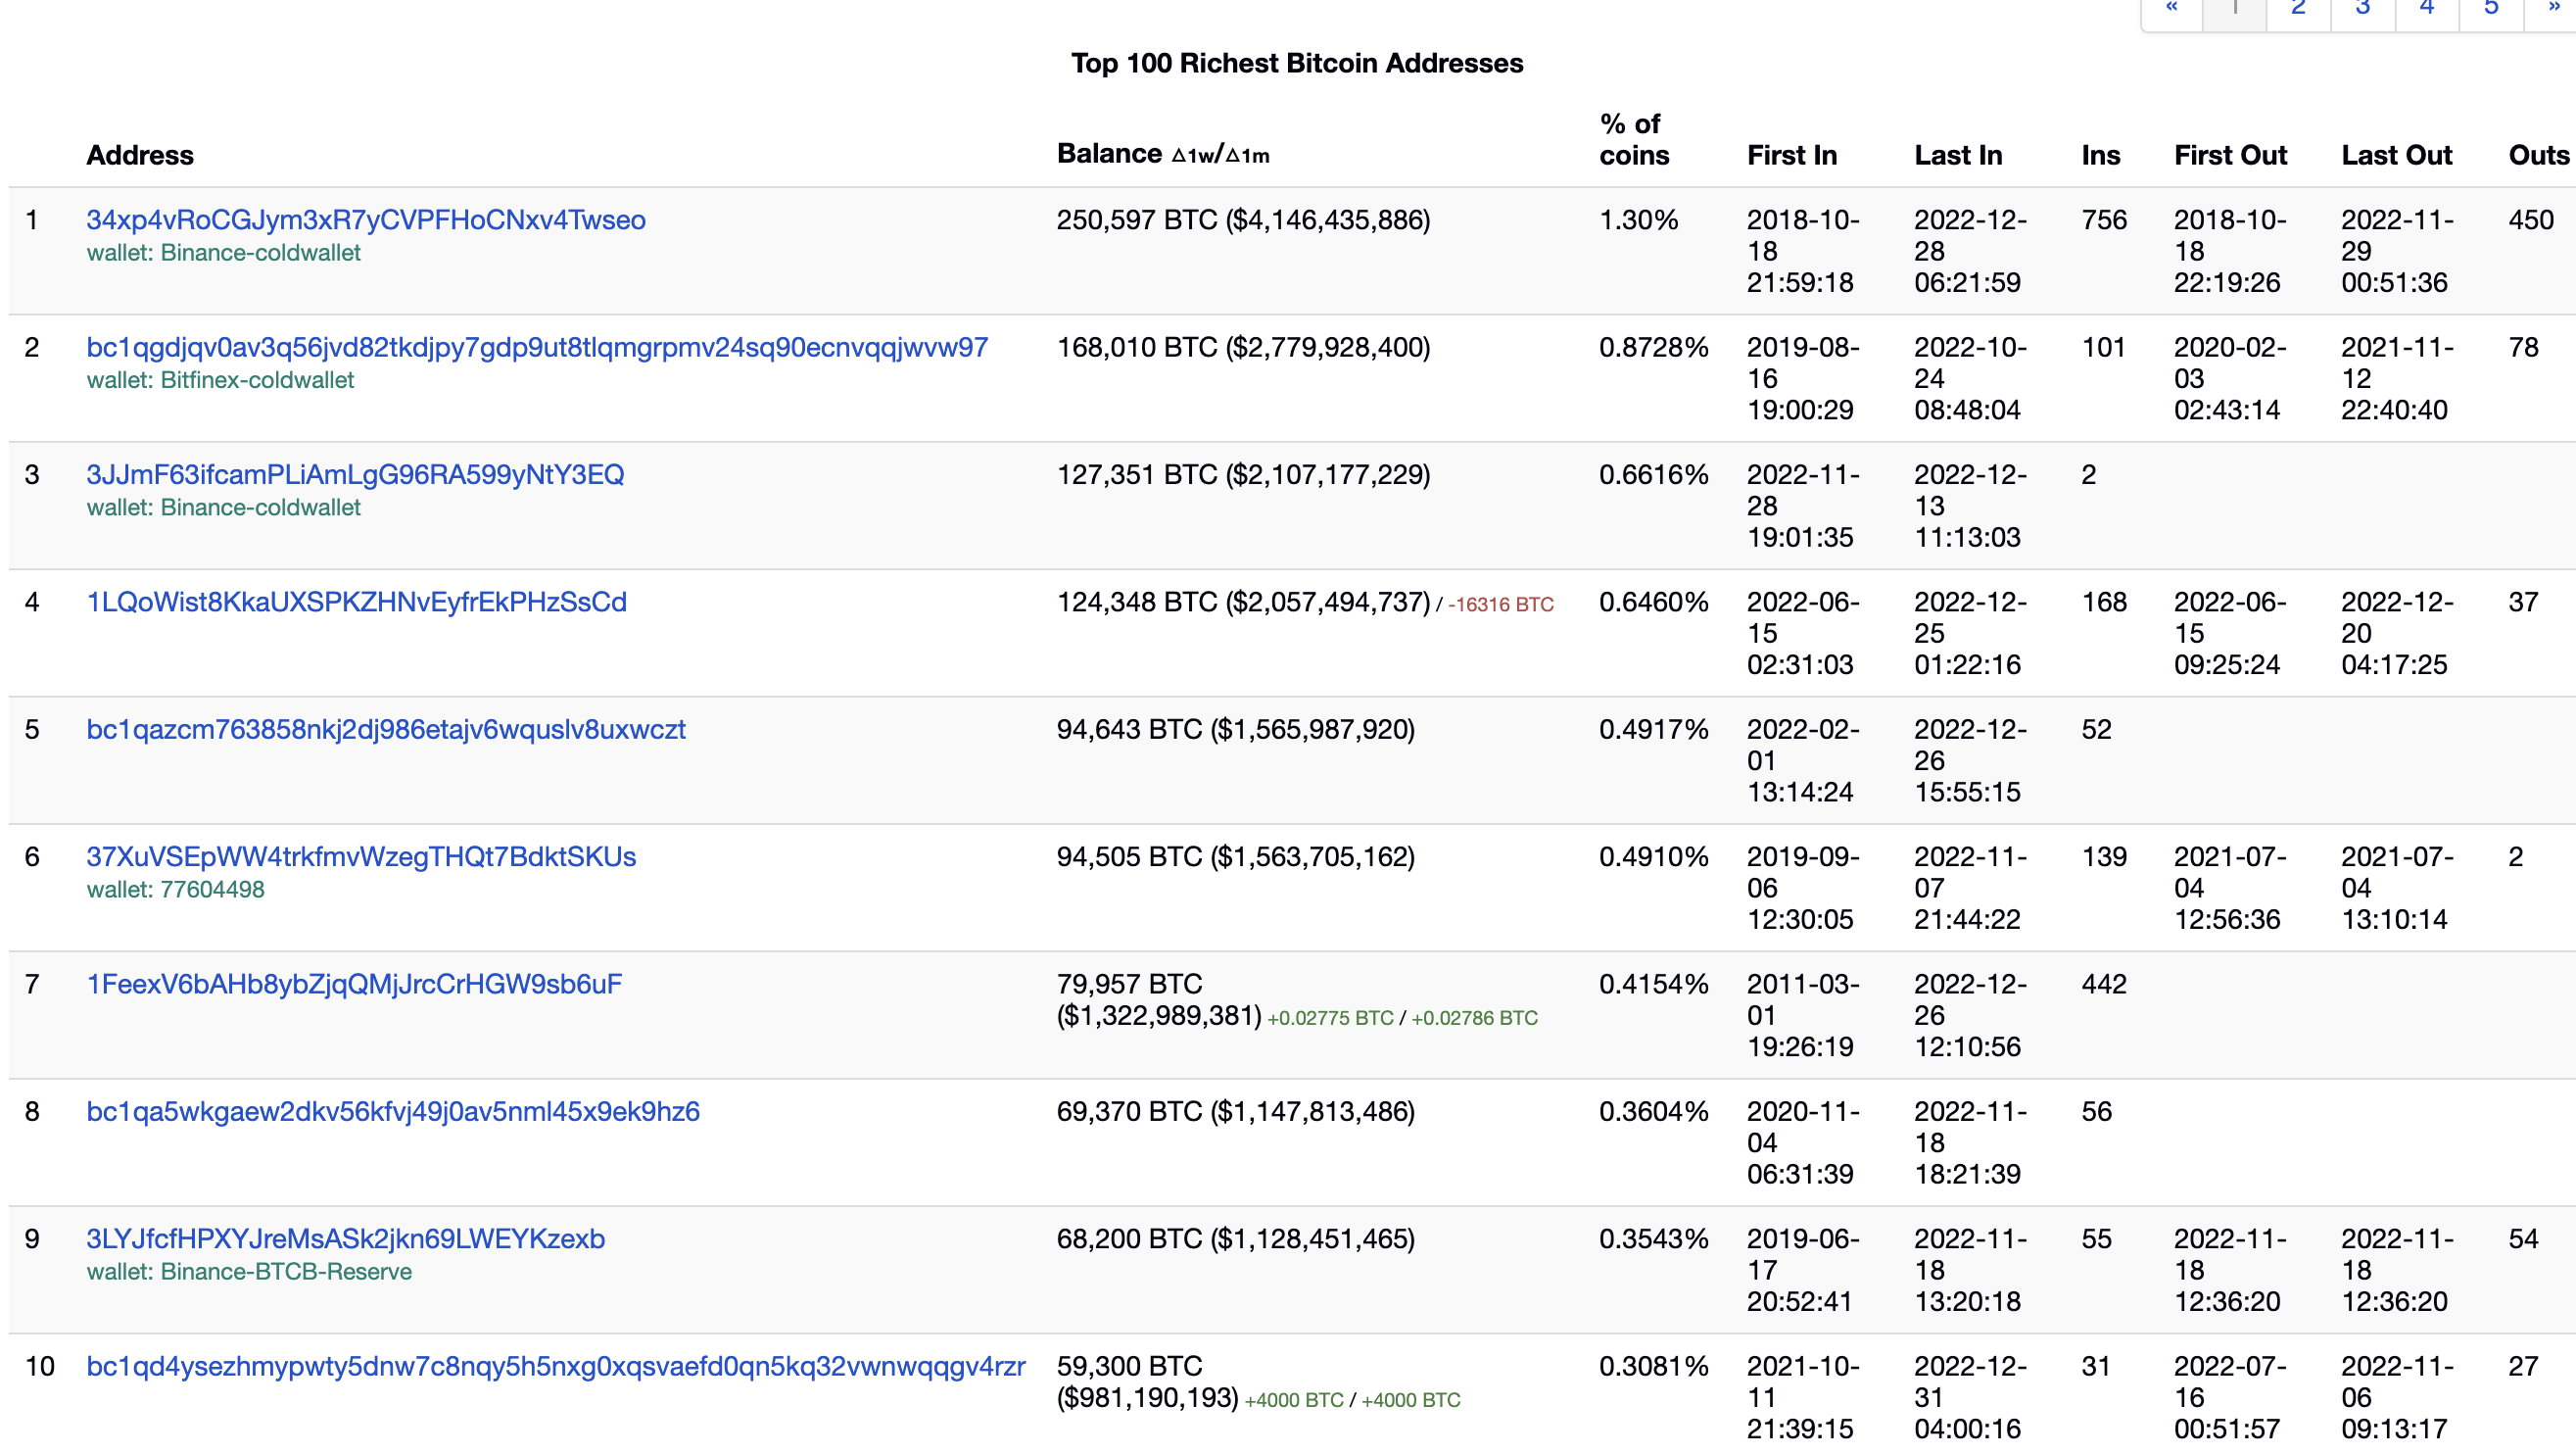Image resolution: width=2576 pixels, height=1454 pixels.
Task: Go to page 3 in pagination
Action: [2362, 10]
